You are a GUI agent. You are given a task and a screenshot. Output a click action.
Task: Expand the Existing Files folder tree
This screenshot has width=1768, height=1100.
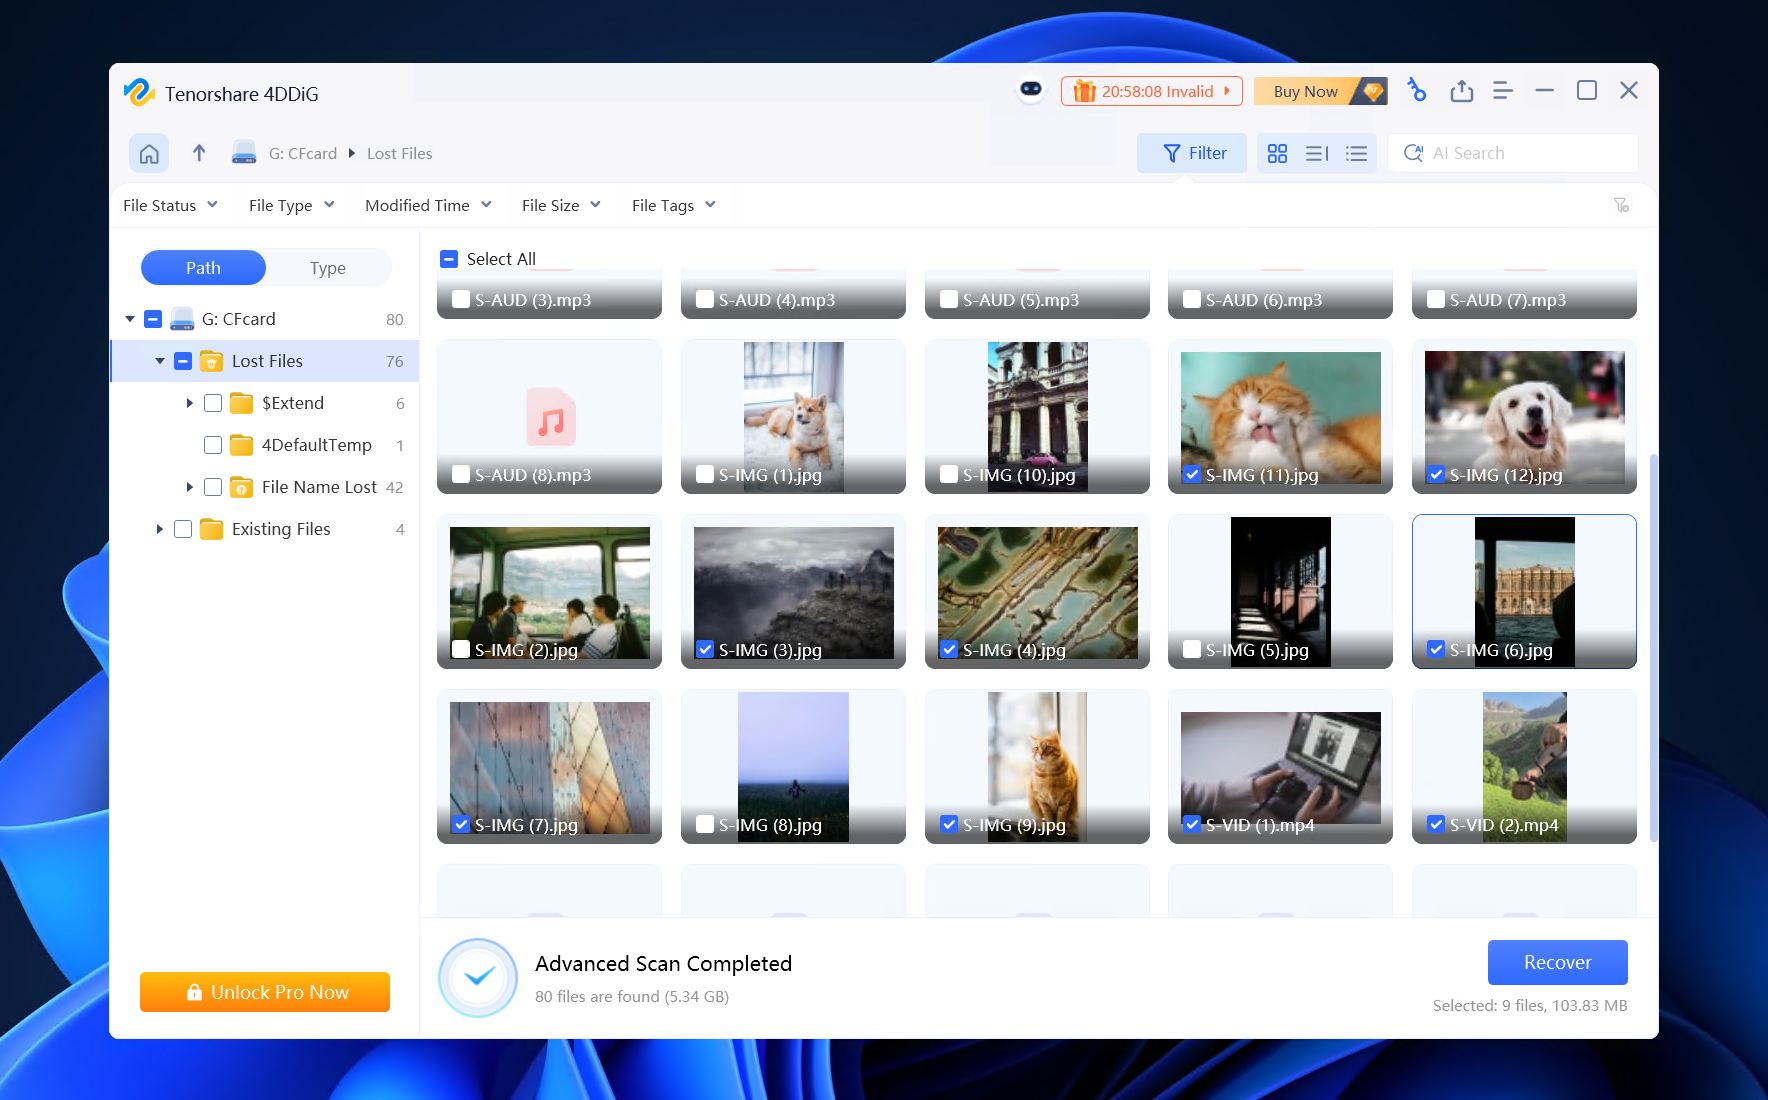159,529
